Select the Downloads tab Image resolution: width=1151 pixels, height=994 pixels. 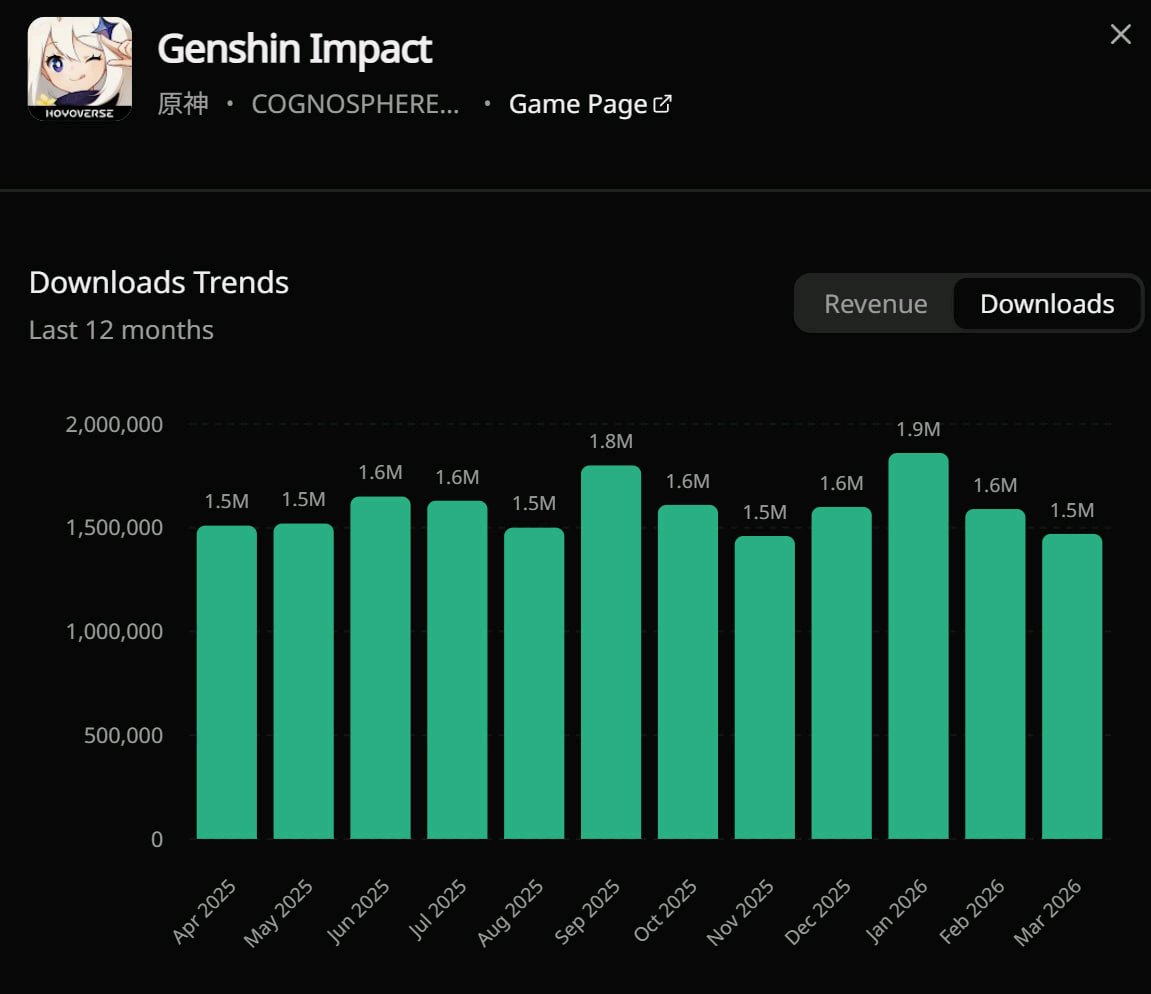tap(1047, 303)
